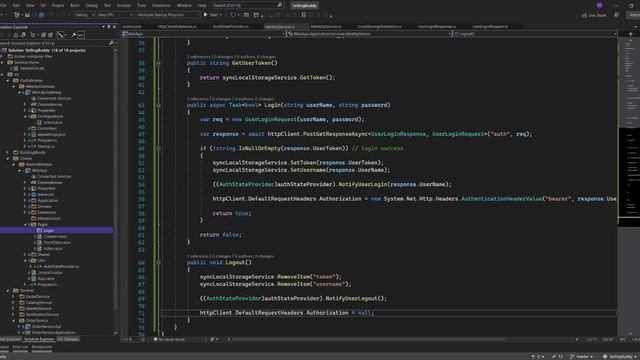Click the Preview Selected Items icon in Solution Explorer
This screenshot has height=360, width=640.
pos(81,35)
